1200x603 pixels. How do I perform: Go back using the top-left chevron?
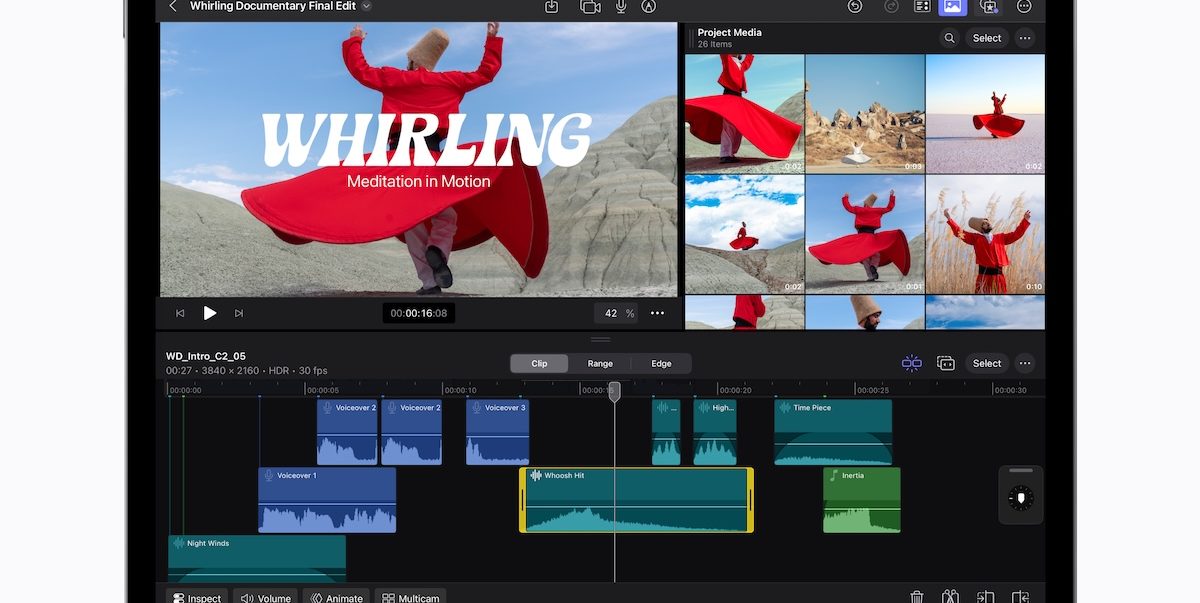173,6
